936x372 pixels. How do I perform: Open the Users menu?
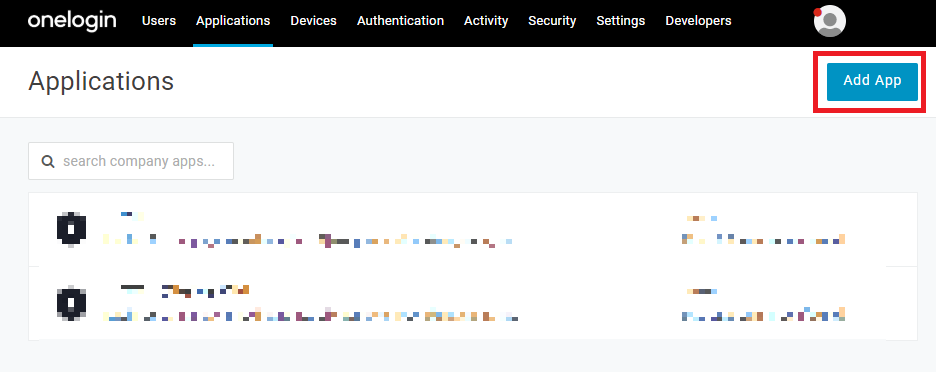tap(159, 21)
